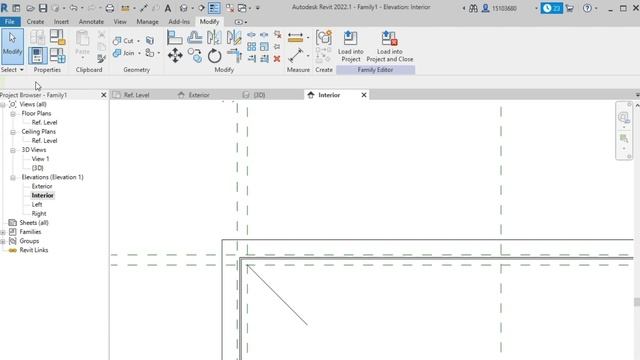Collapse the Elevations (Elevation 1) node
This screenshot has height=360, width=640.
13,177
